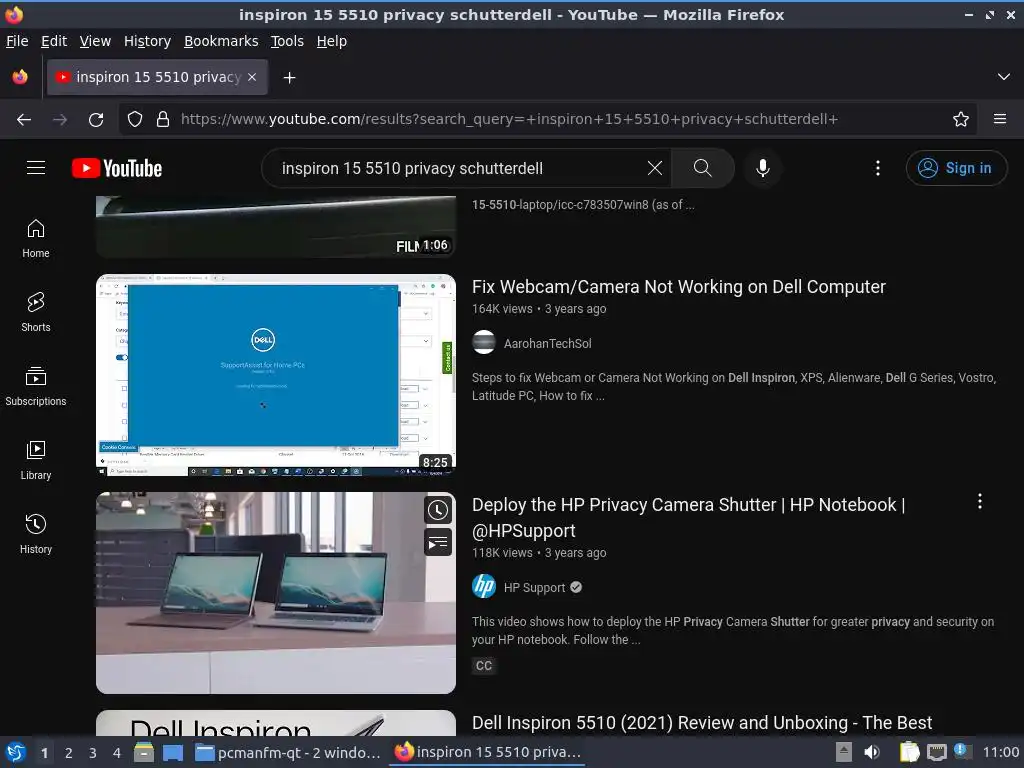The width and height of the screenshot is (1024, 768).
Task: Open the History menu in menu bar
Action: coord(147,41)
